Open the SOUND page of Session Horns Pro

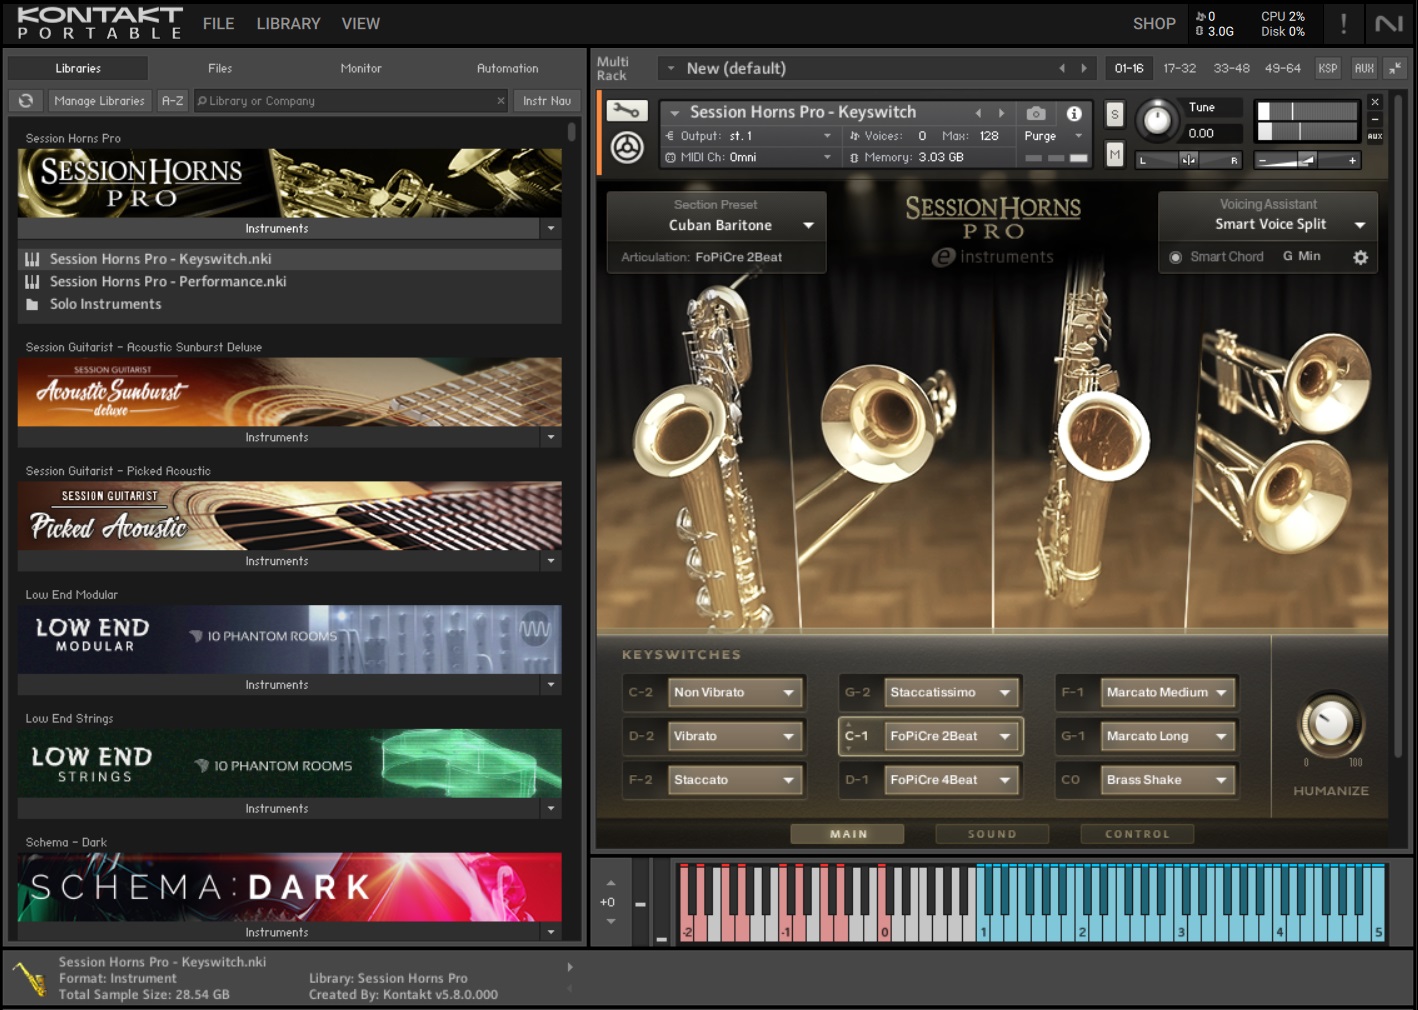coord(992,833)
